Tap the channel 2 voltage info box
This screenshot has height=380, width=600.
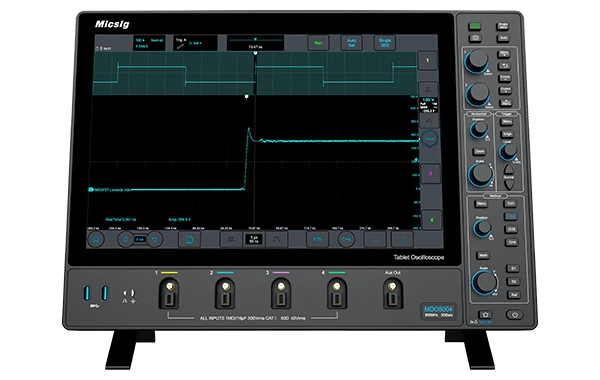(429, 105)
